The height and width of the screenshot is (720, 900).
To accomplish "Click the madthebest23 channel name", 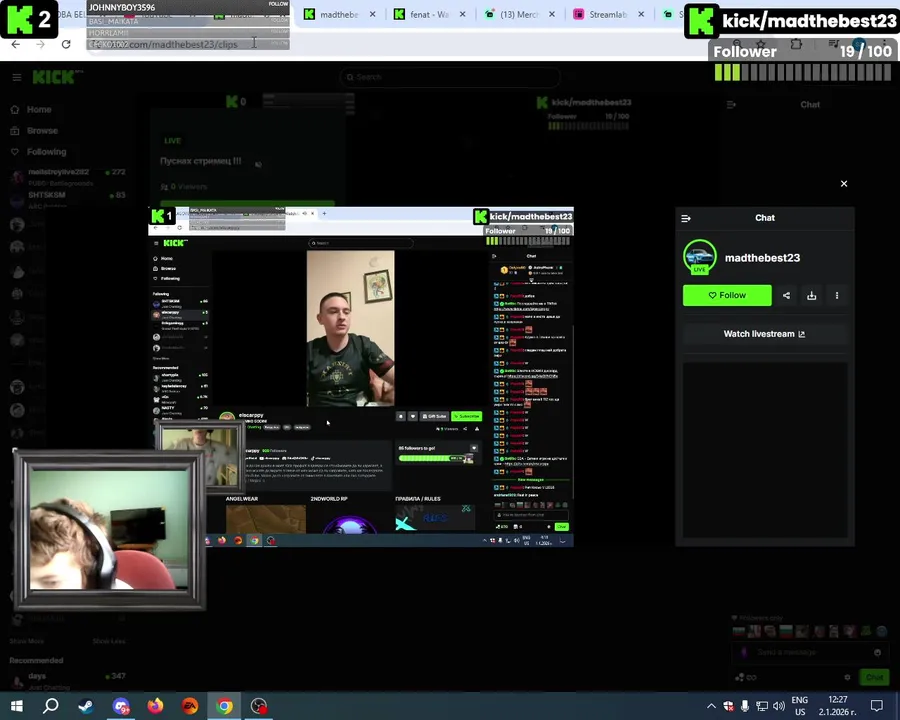I will tap(762, 258).
